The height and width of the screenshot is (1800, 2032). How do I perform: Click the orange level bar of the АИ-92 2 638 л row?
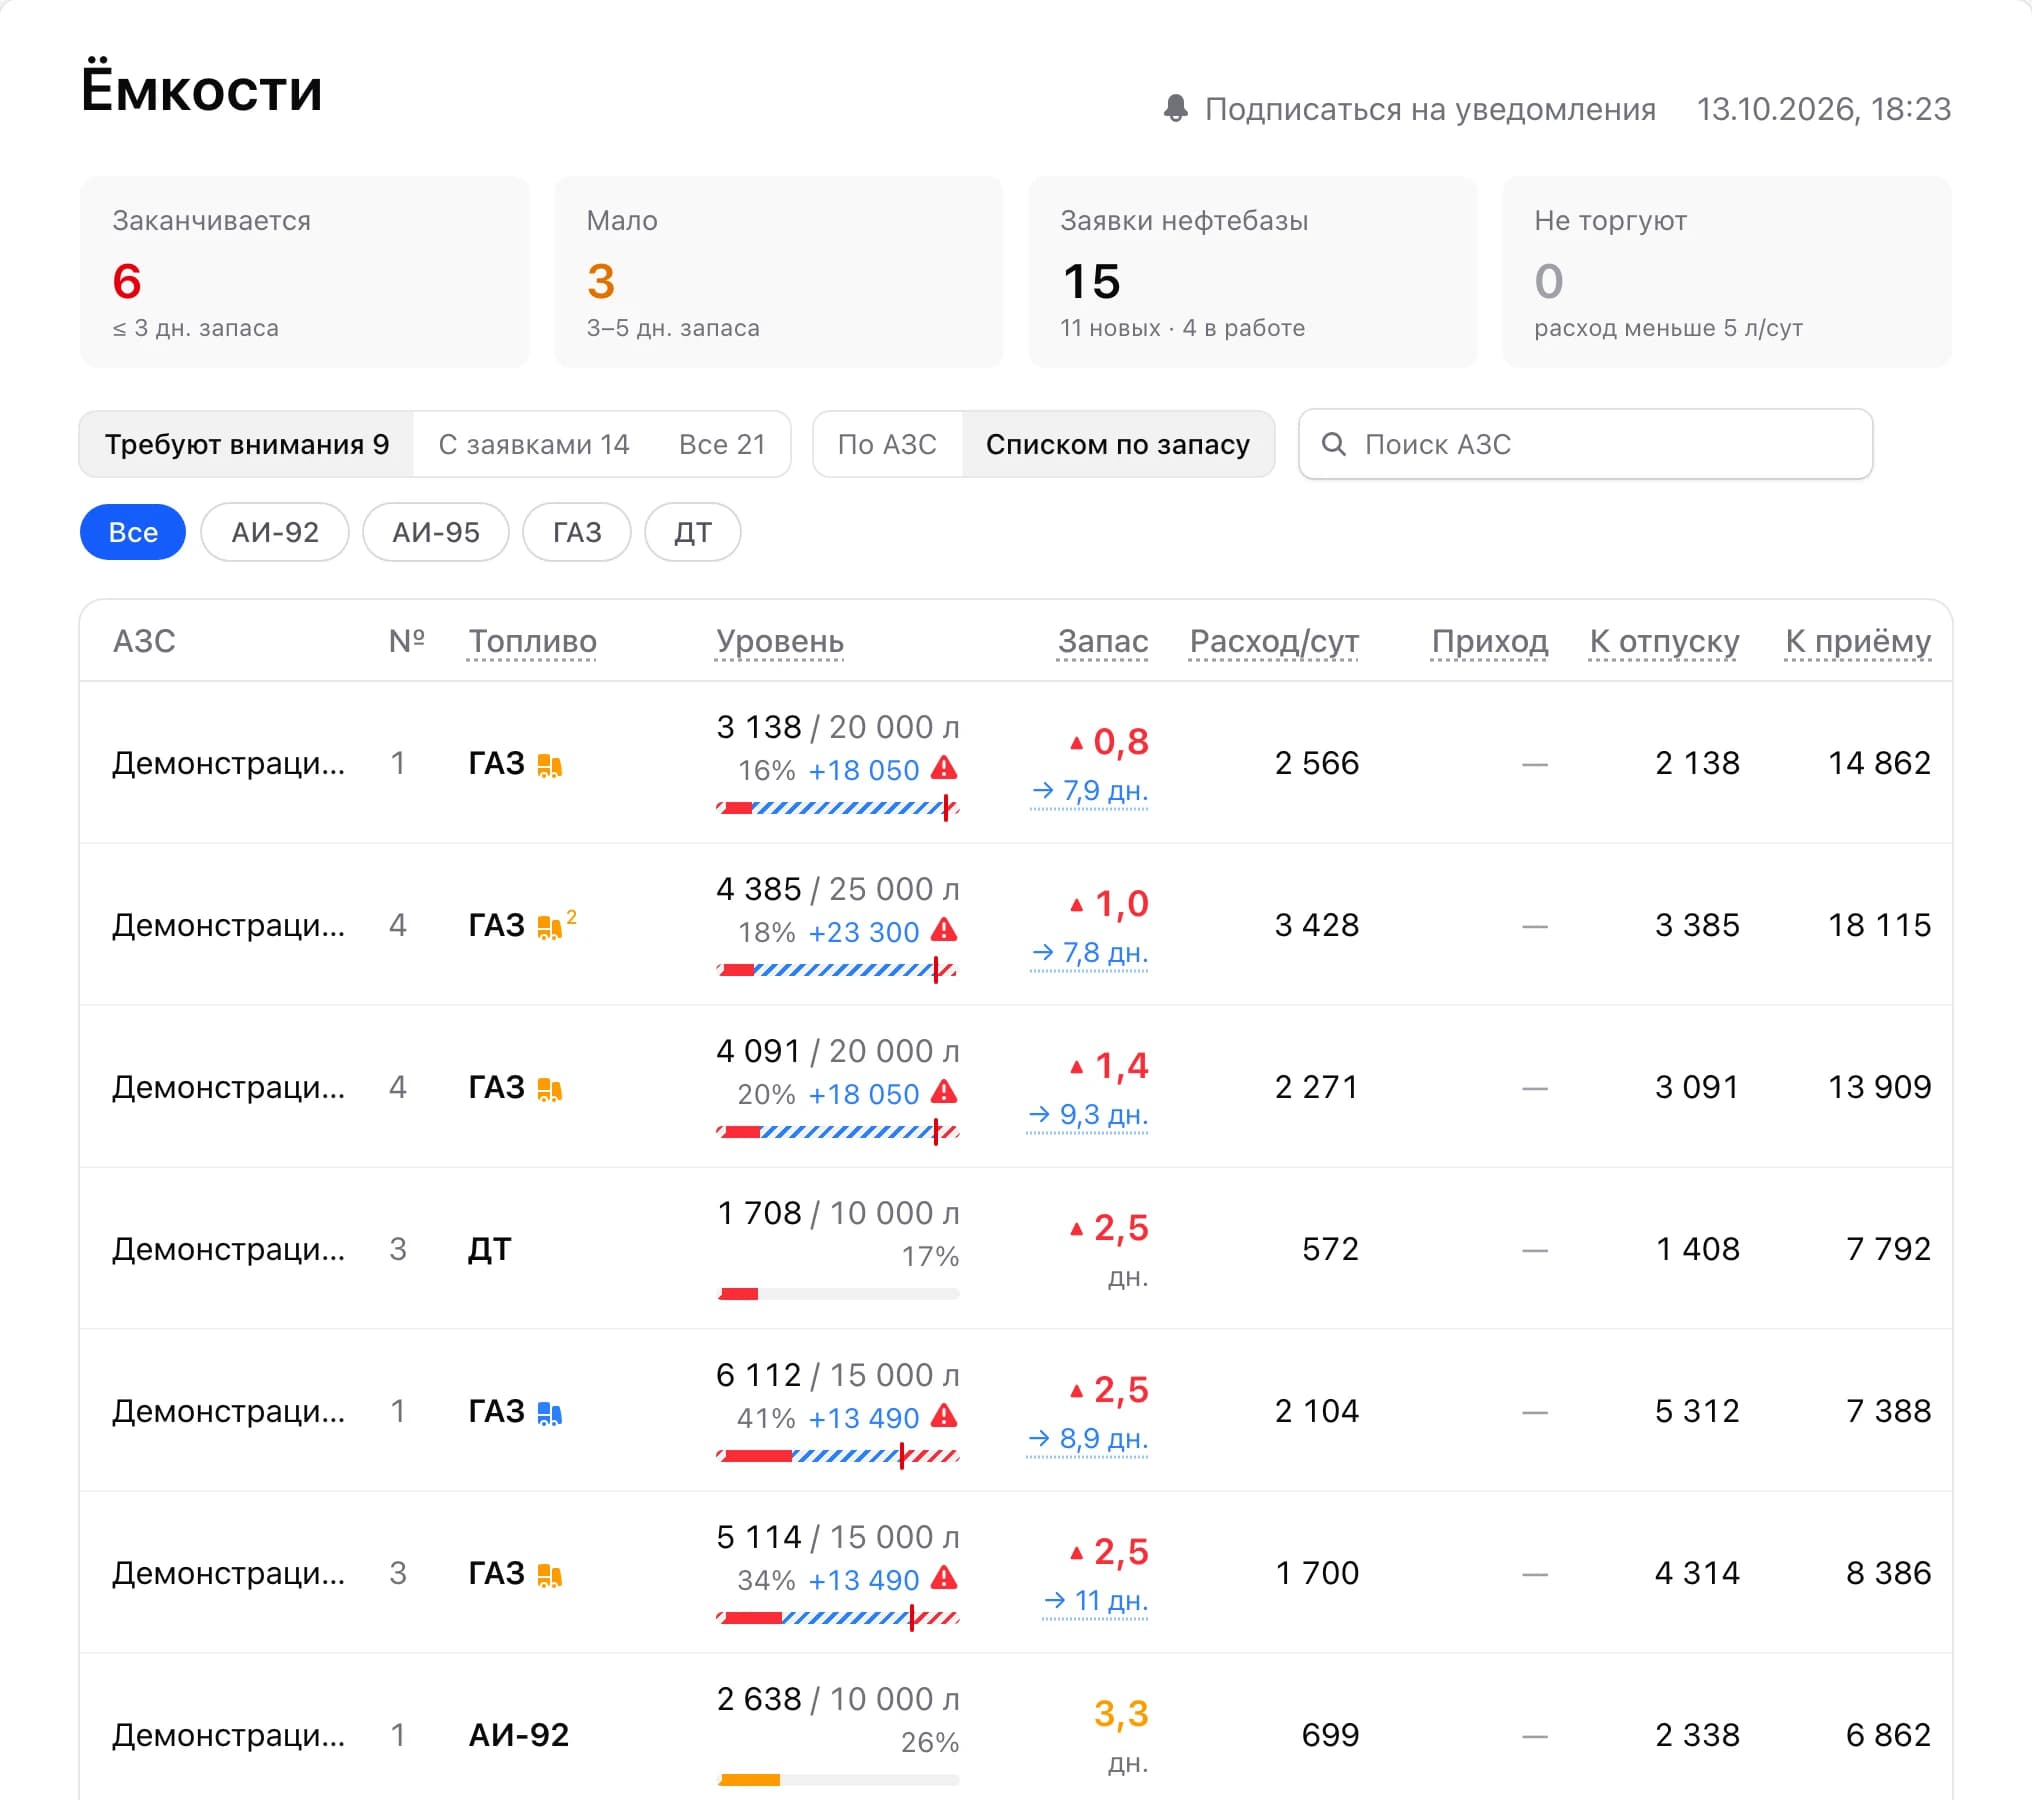pyautogui.click(x=838, y=1780)
